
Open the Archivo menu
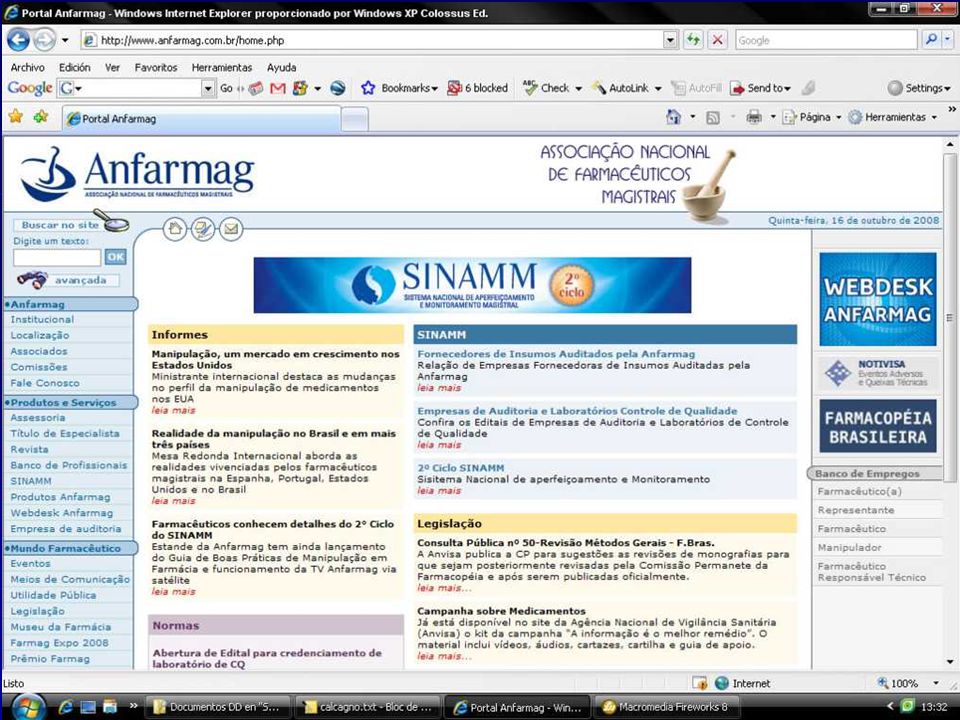click(28, 67)
